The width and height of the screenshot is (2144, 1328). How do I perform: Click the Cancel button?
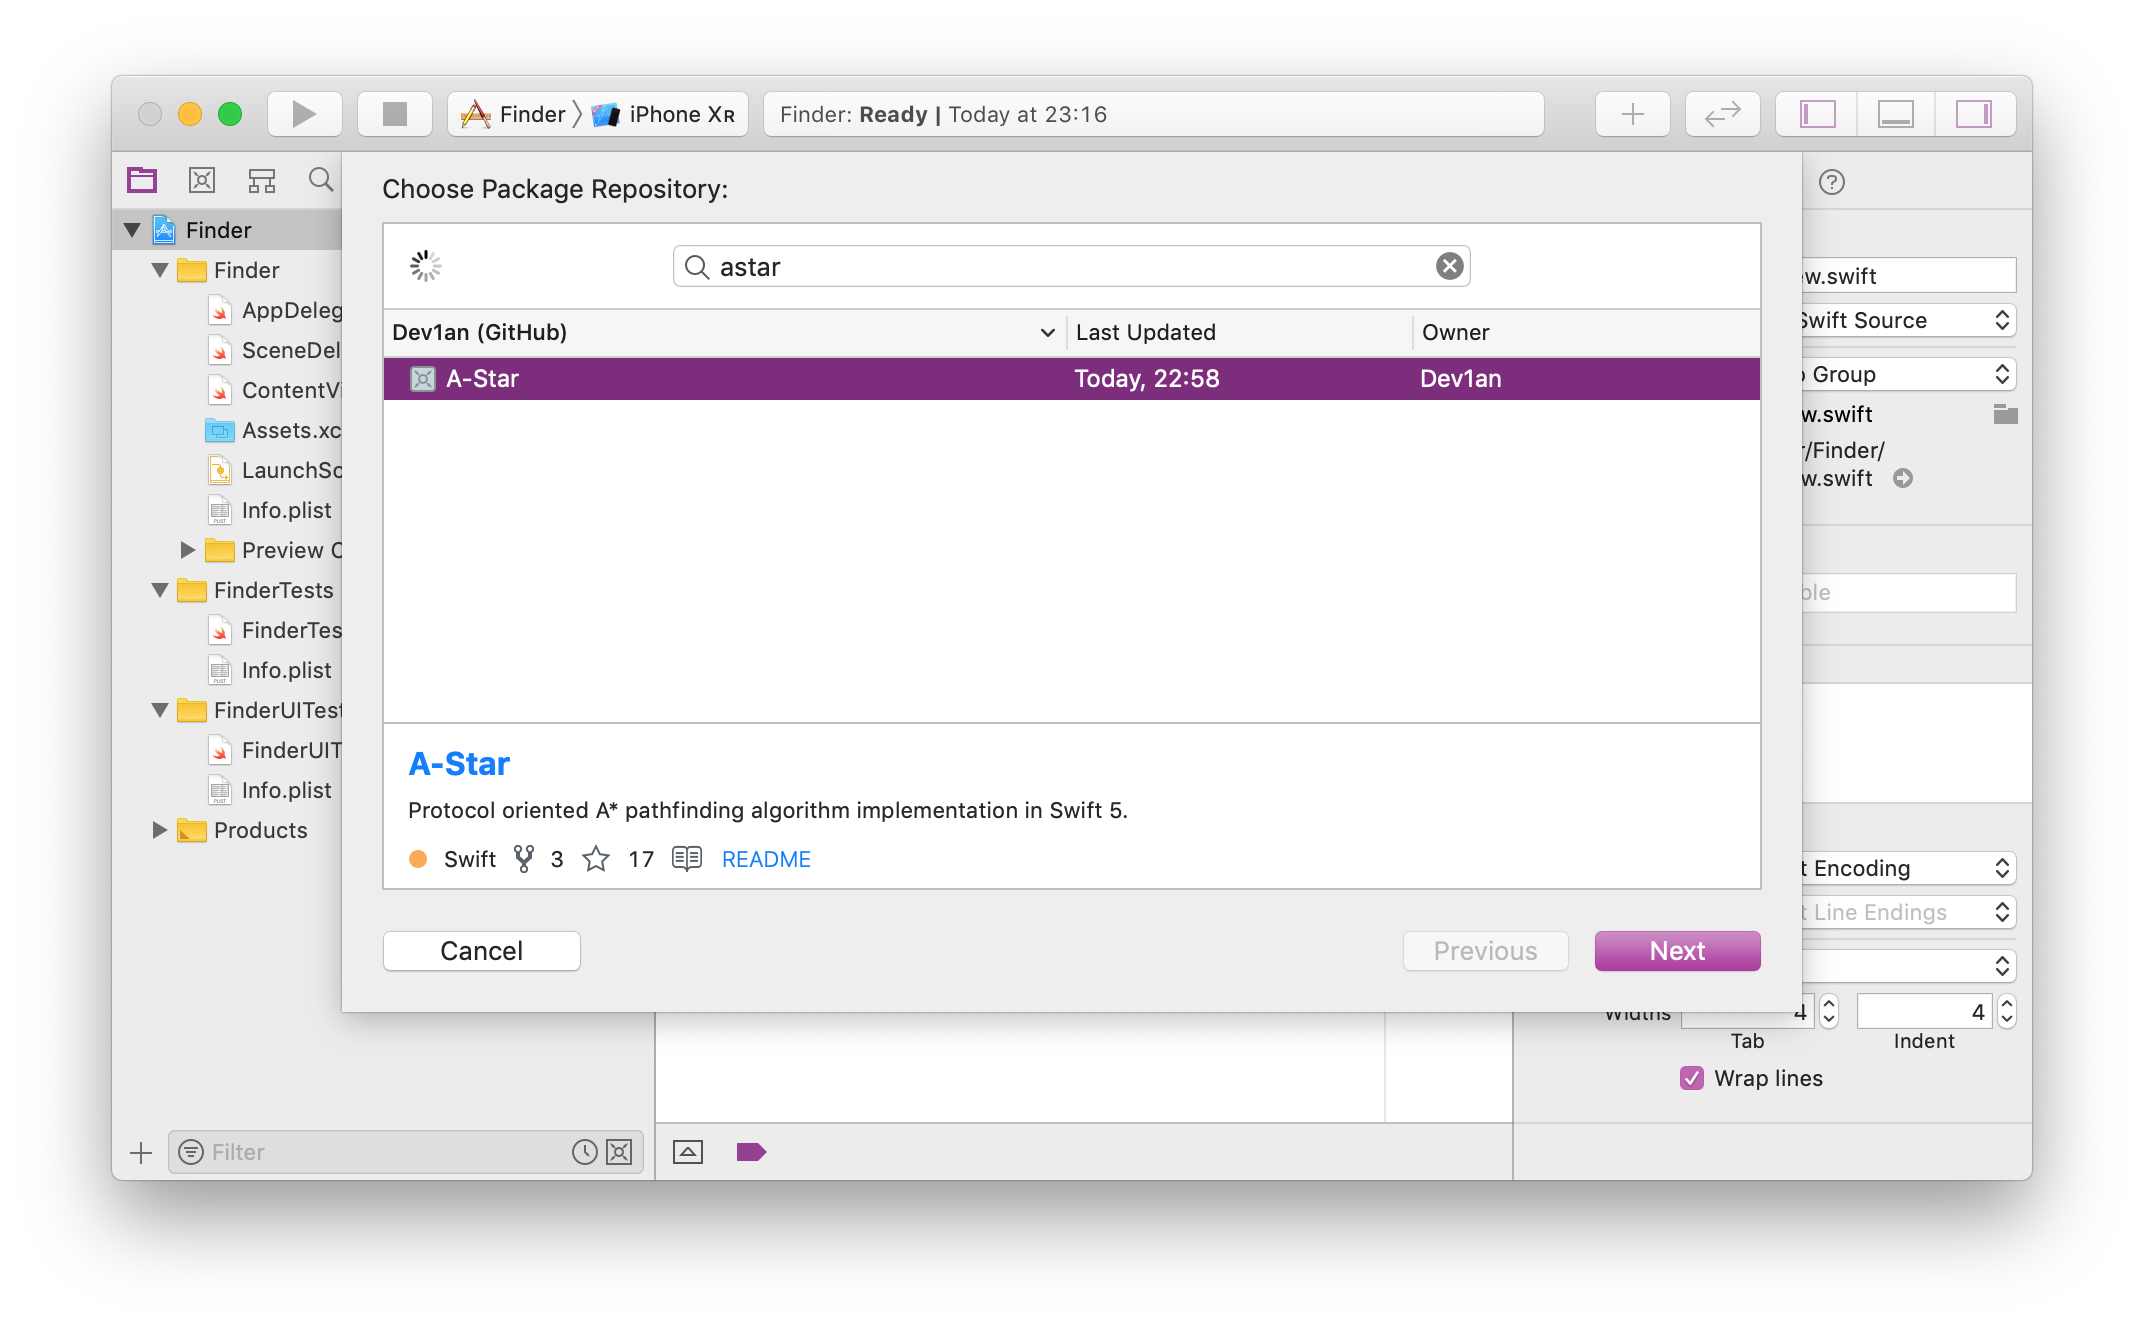(481, 951)
